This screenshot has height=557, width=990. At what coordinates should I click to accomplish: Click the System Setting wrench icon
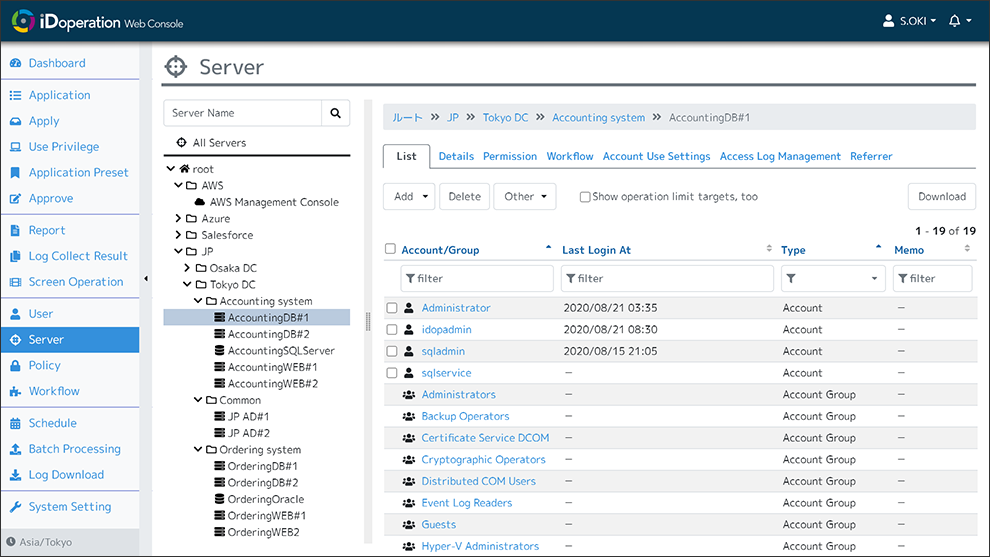[x=15, y=507]
